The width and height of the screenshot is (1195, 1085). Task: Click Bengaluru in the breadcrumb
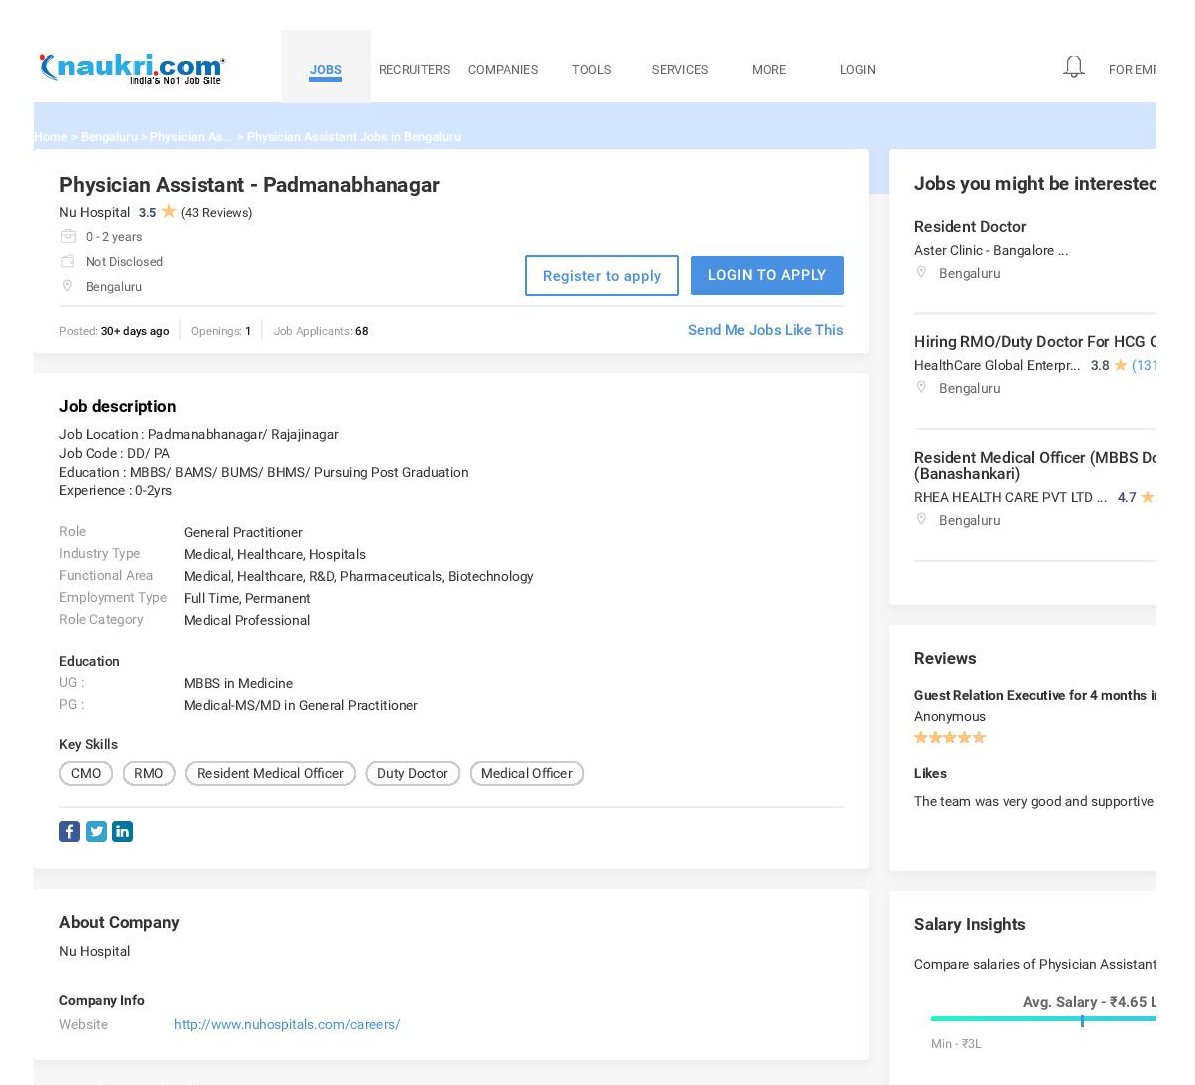click(109, 137)
